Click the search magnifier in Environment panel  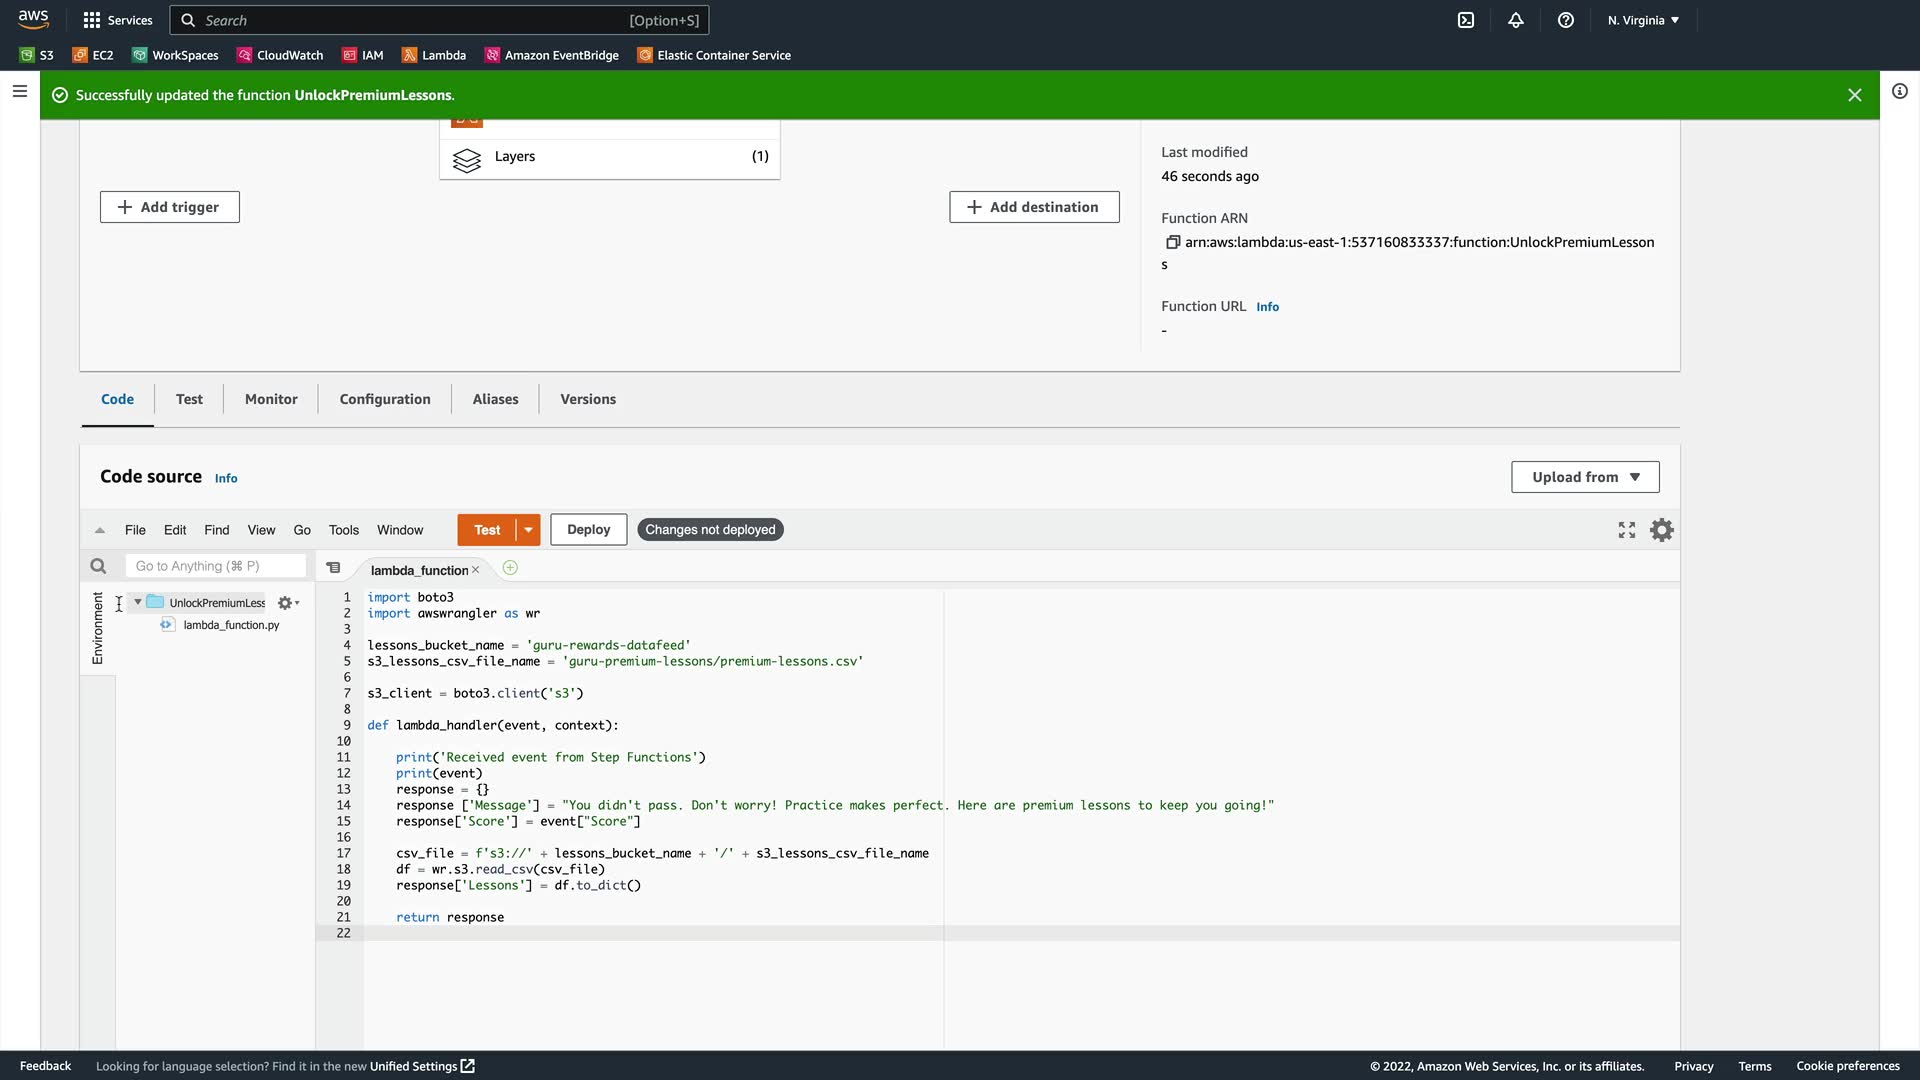[x=98, y=566]
